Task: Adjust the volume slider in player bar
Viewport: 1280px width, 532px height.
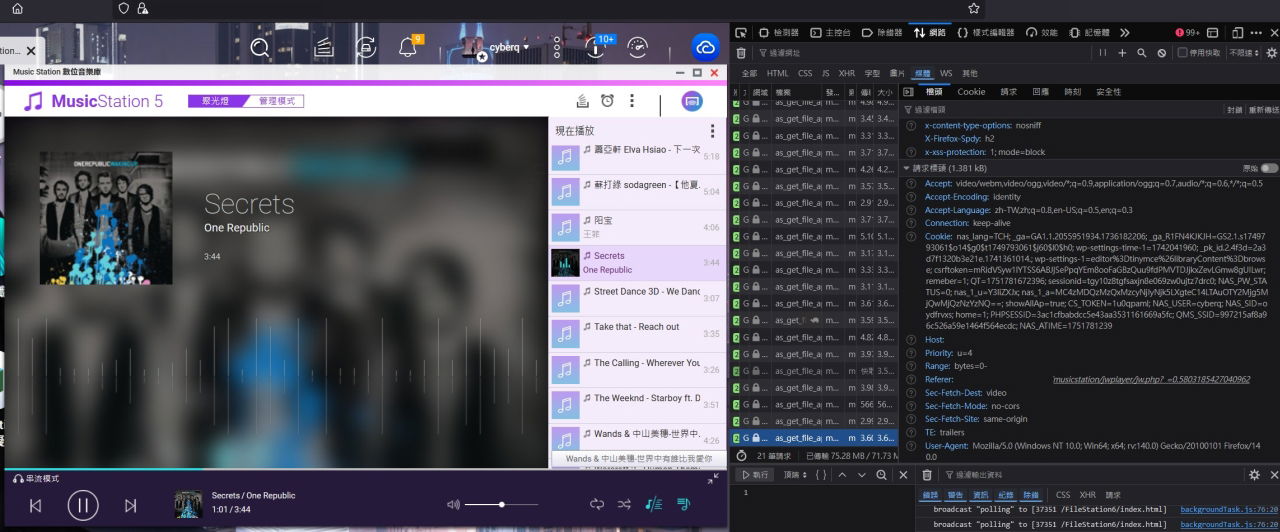Action: coord(501,505)
